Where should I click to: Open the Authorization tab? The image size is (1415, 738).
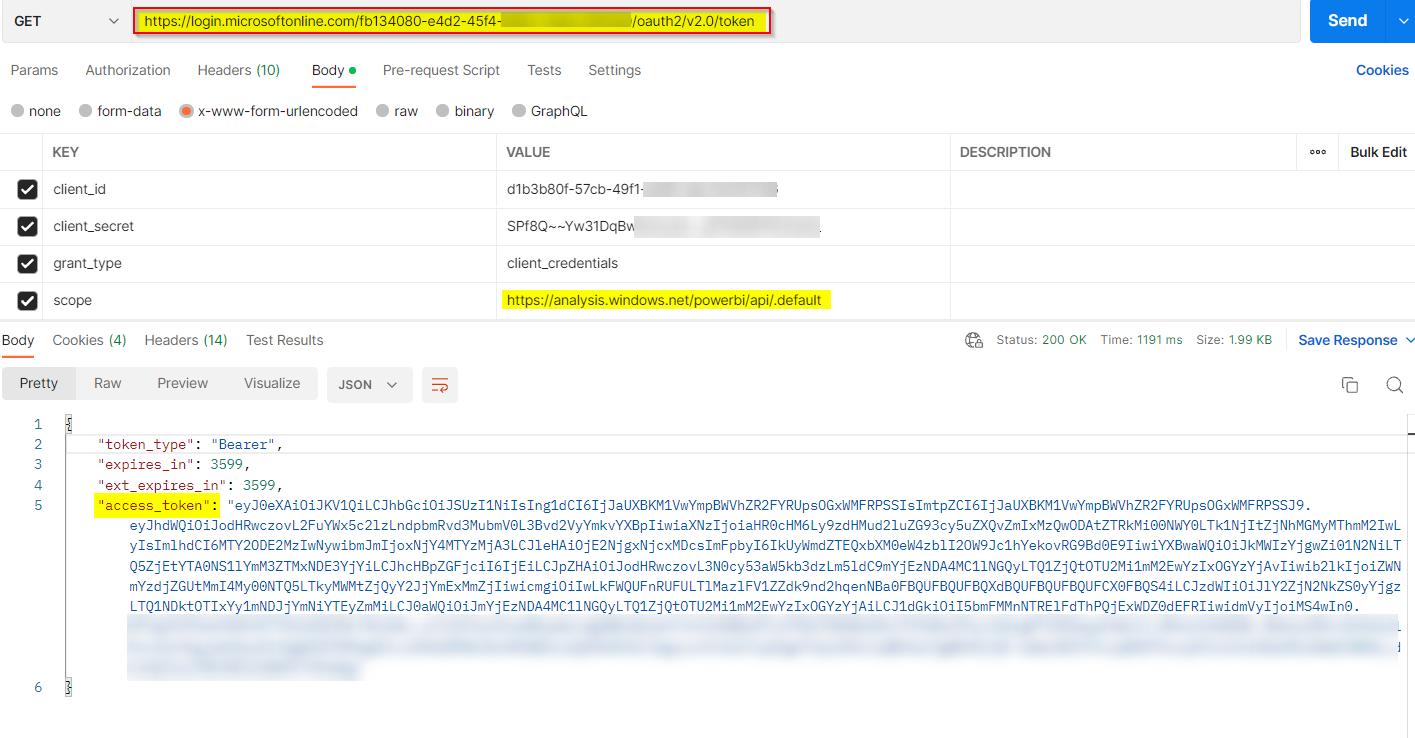click(x=128, y=70)
